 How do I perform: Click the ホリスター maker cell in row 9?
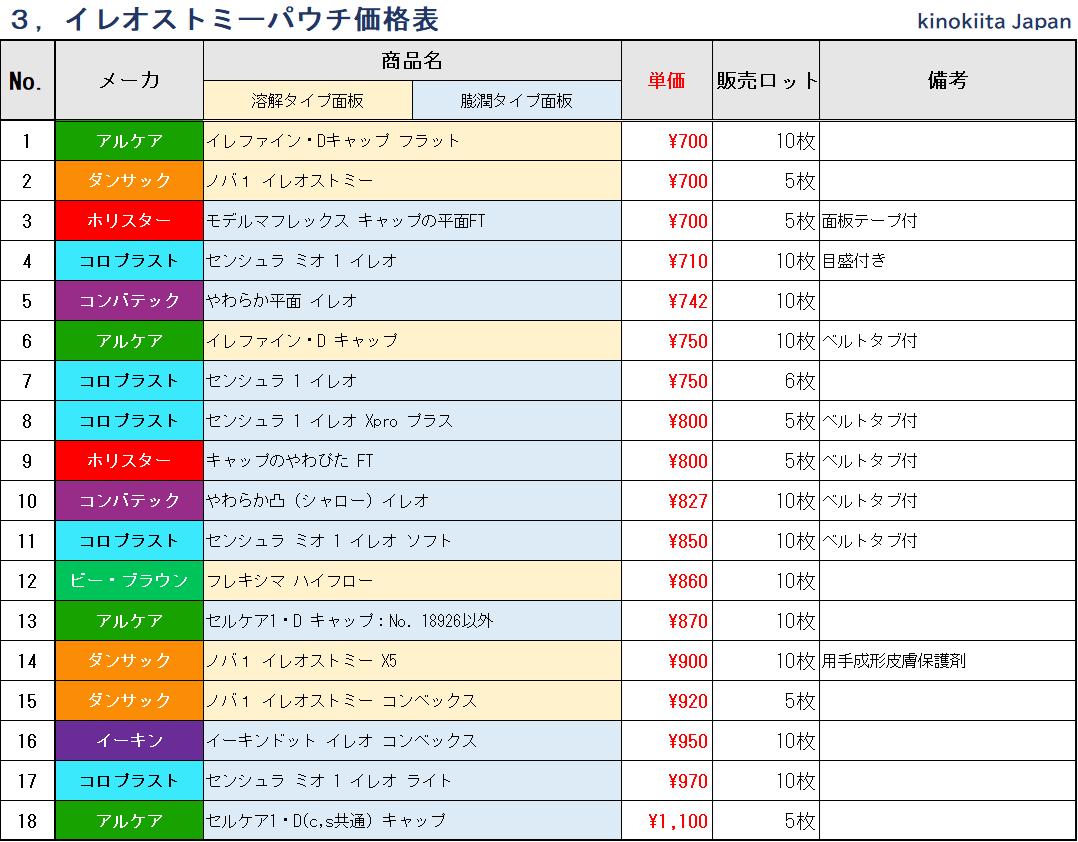129,460
